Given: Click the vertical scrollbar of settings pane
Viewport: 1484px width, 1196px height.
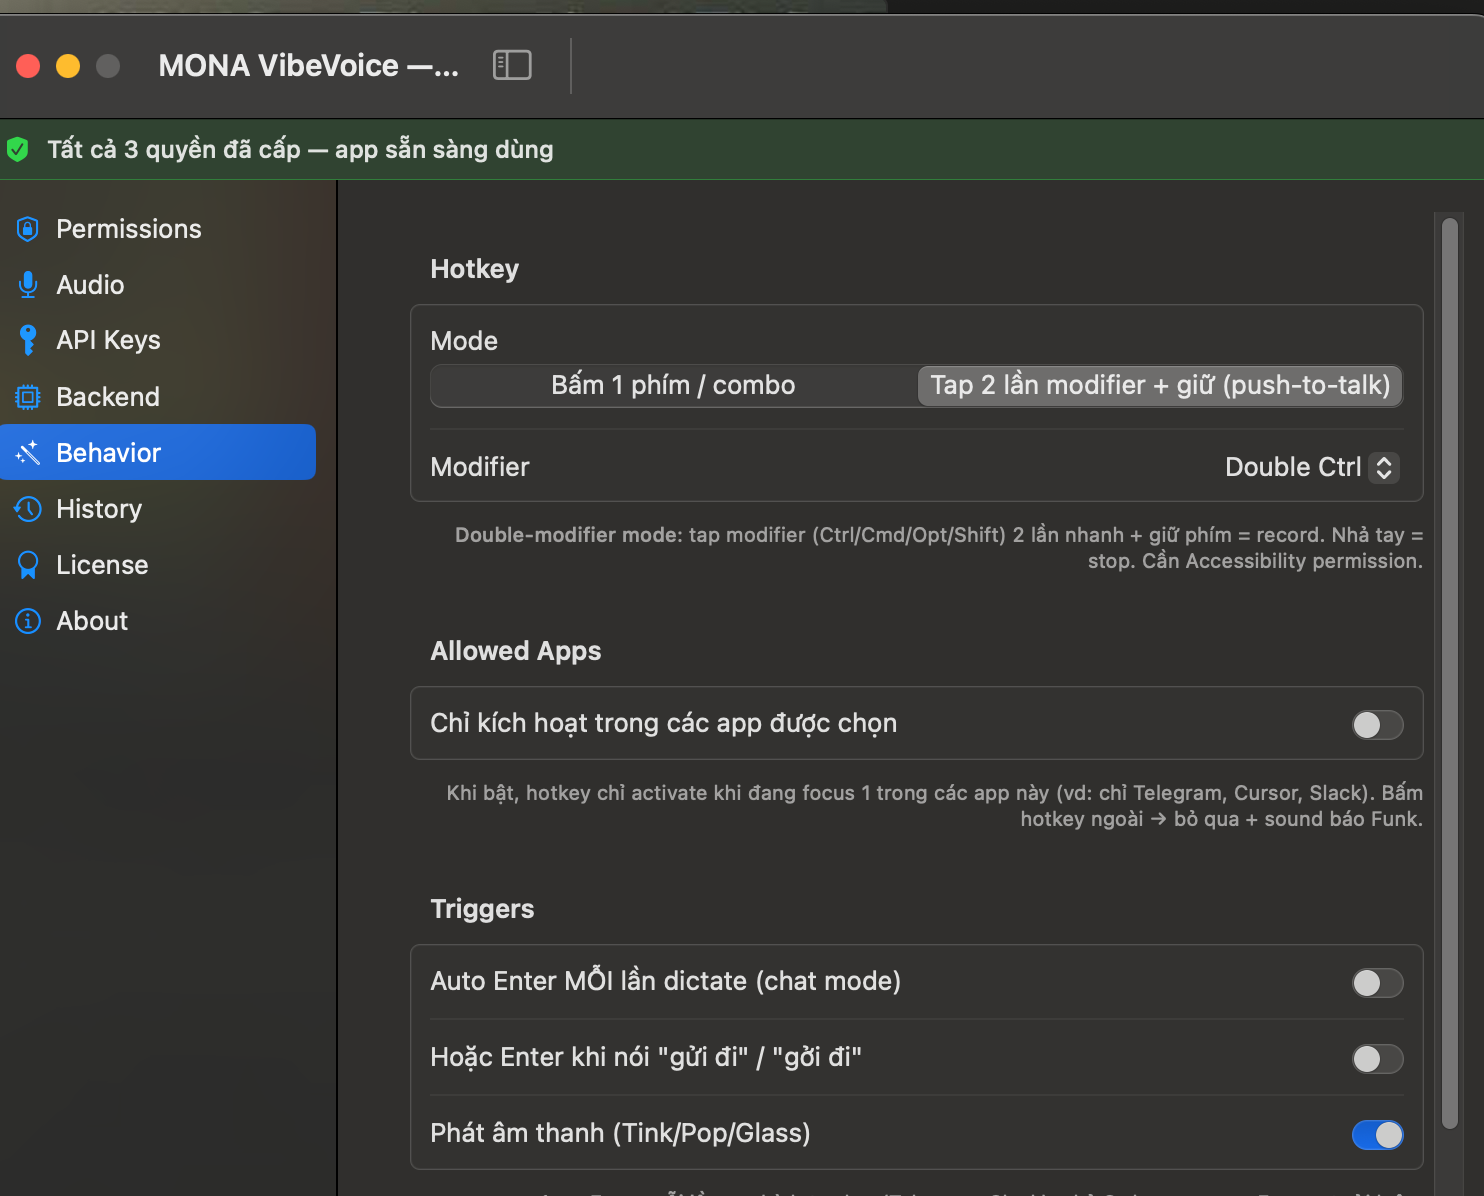Looking at the screenshot, I should pos(1449,673).
